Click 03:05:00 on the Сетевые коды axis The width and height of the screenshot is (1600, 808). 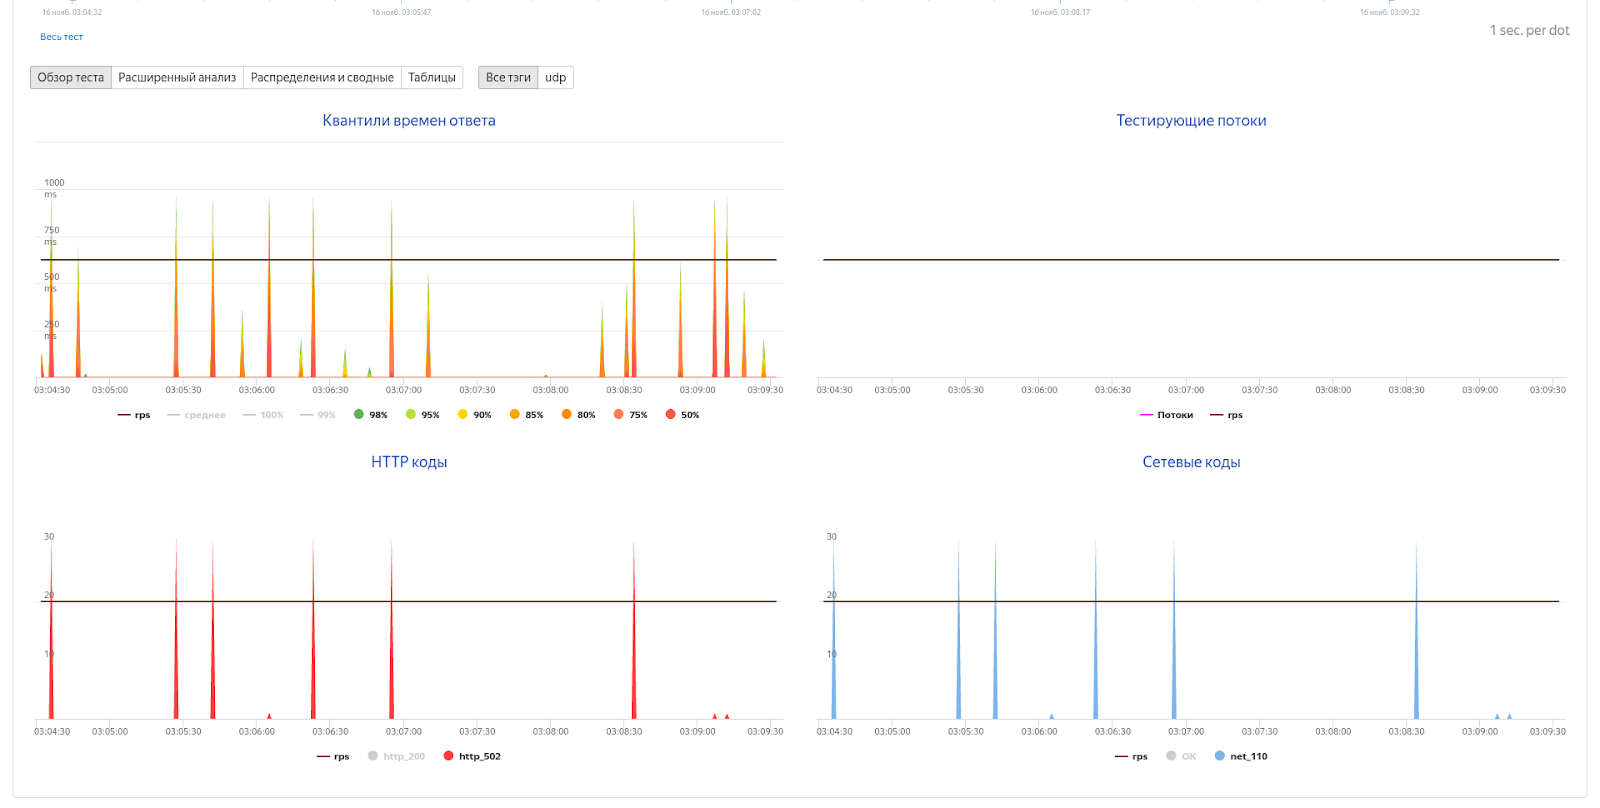click(892, 732)
